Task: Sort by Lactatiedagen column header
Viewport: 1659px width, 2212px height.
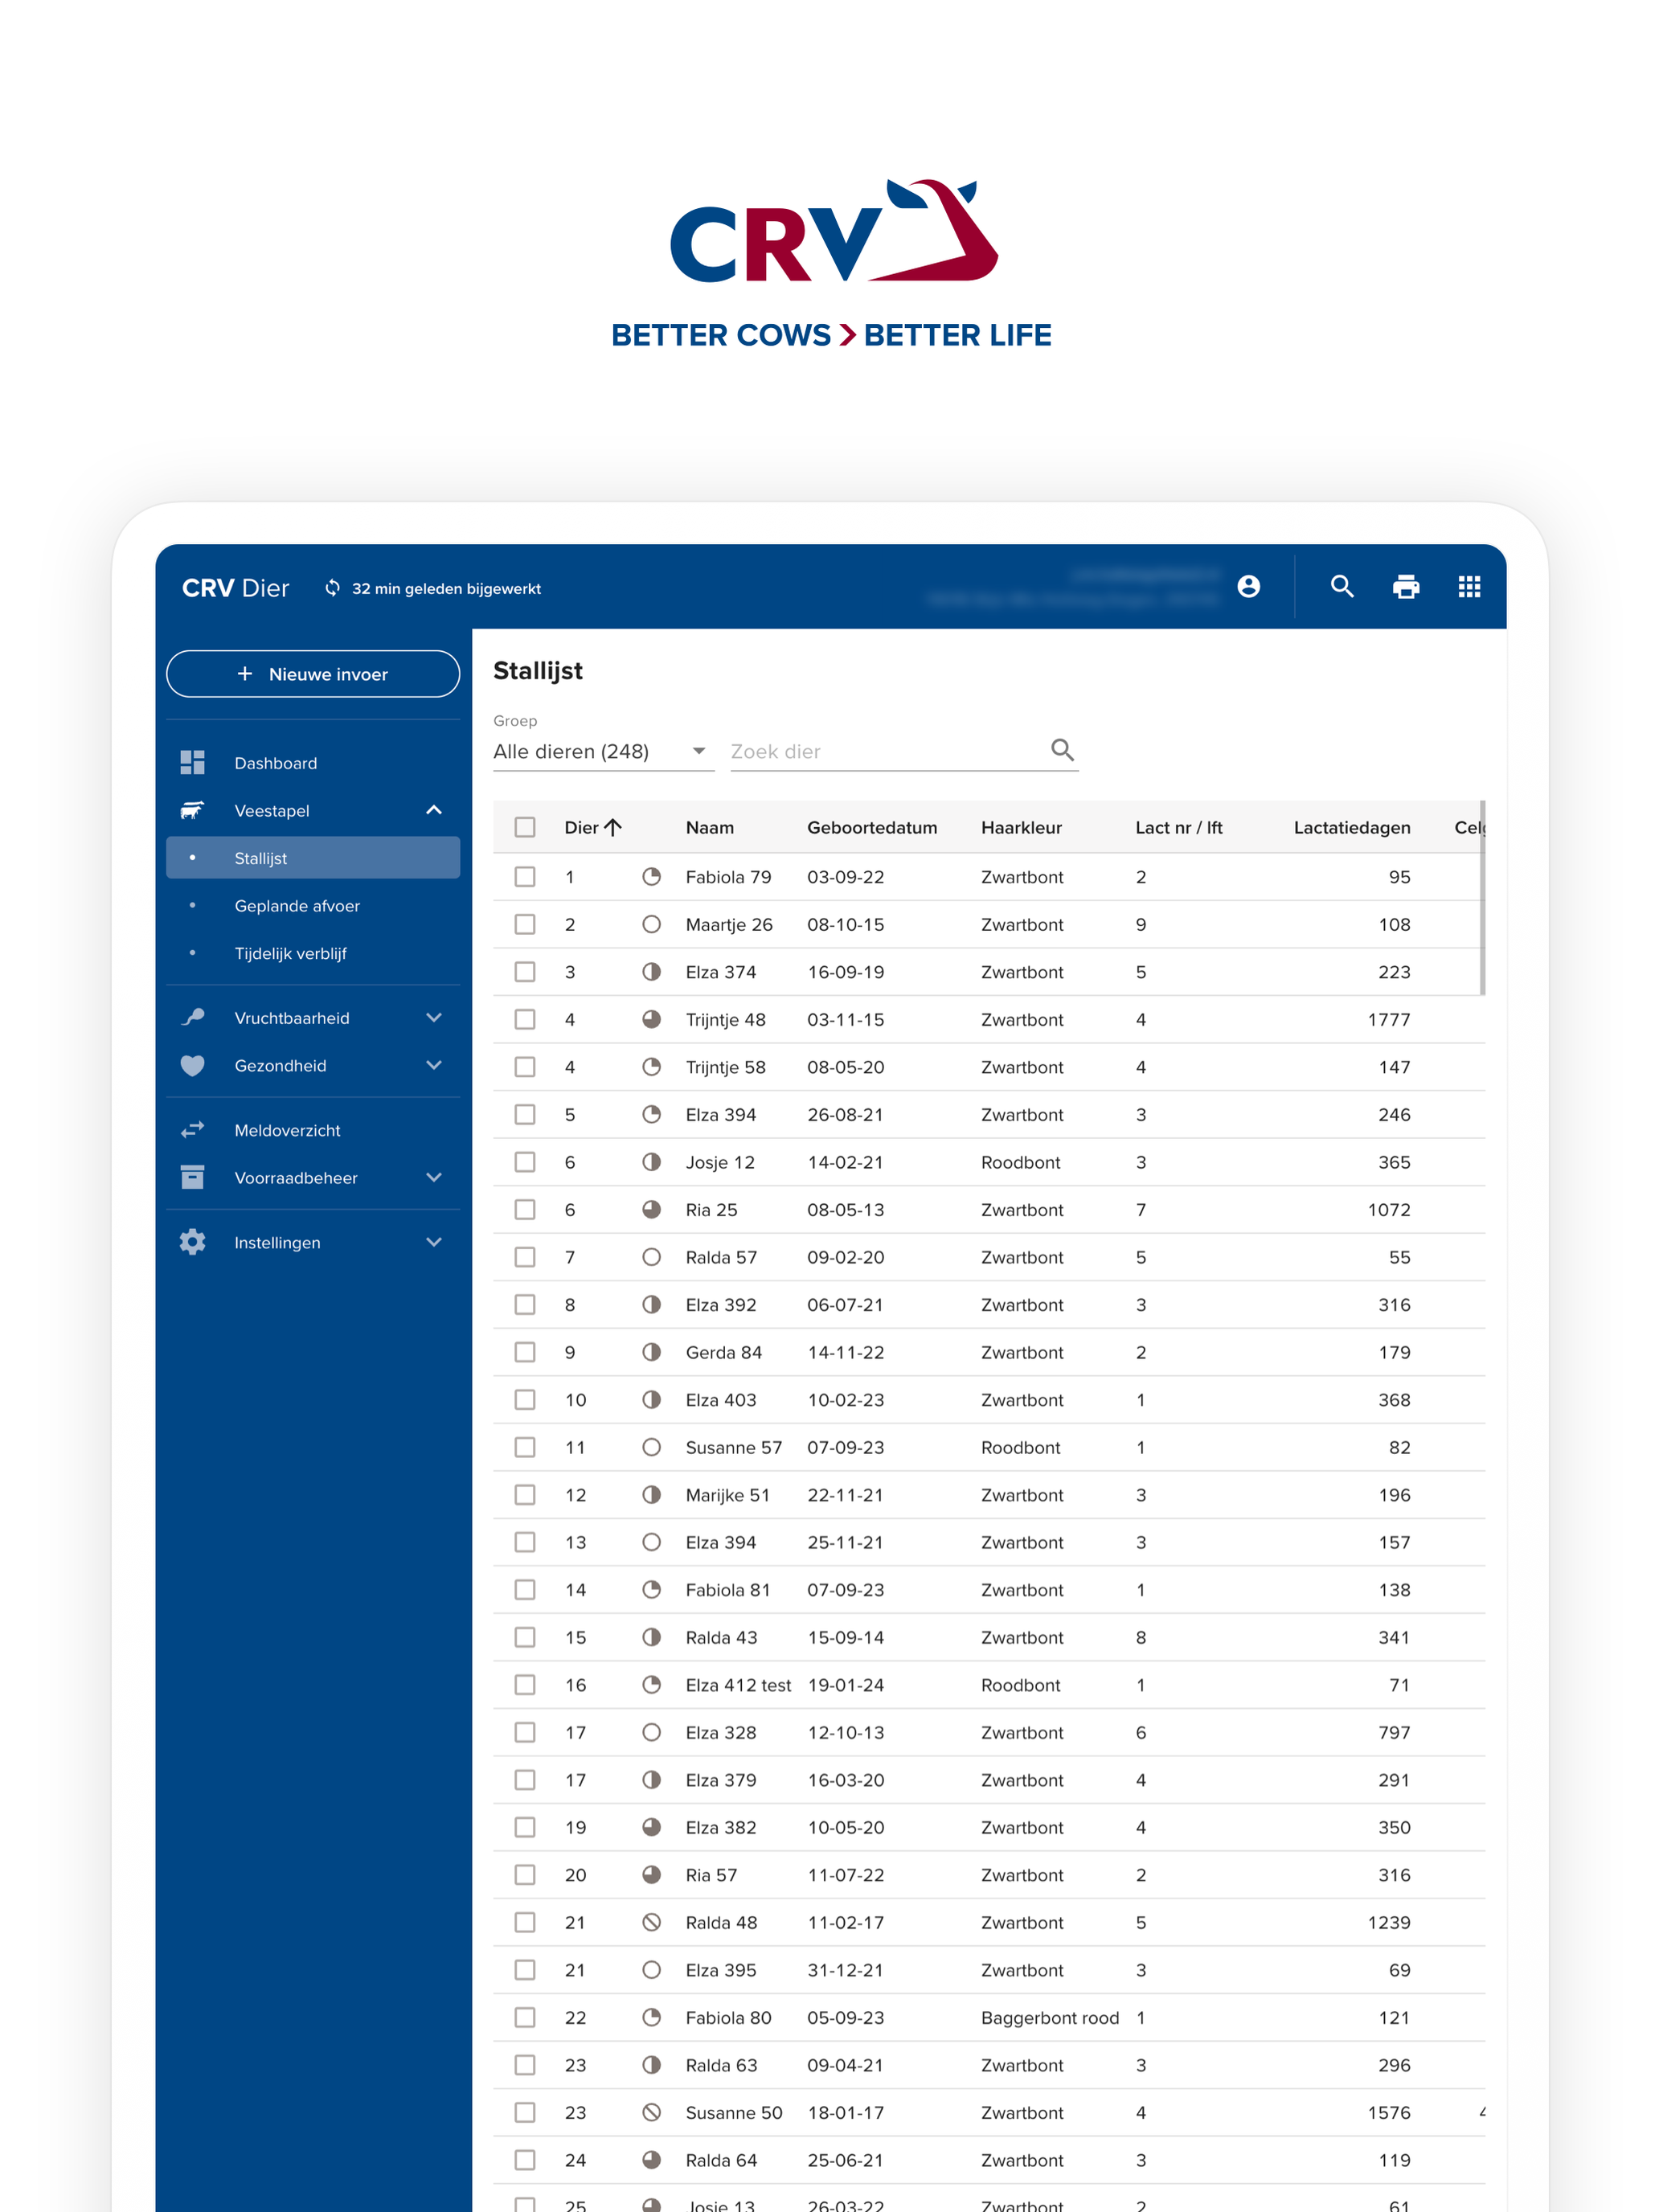Action: (x=1352, y=828)
